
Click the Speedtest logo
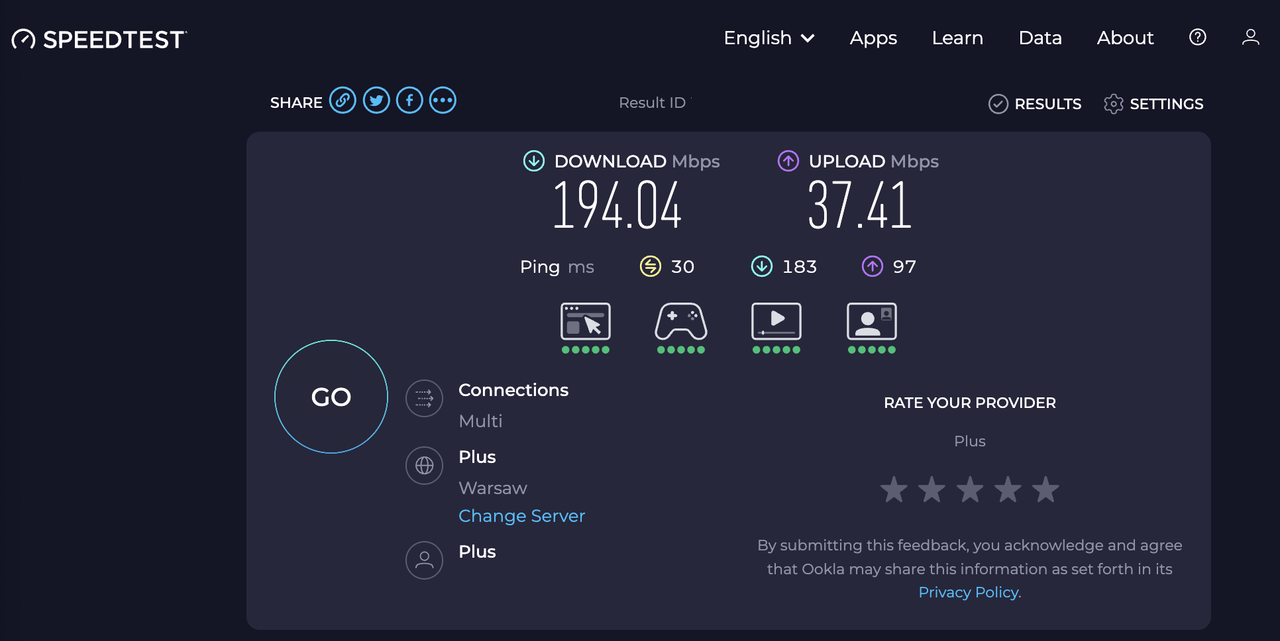point(99,39)
